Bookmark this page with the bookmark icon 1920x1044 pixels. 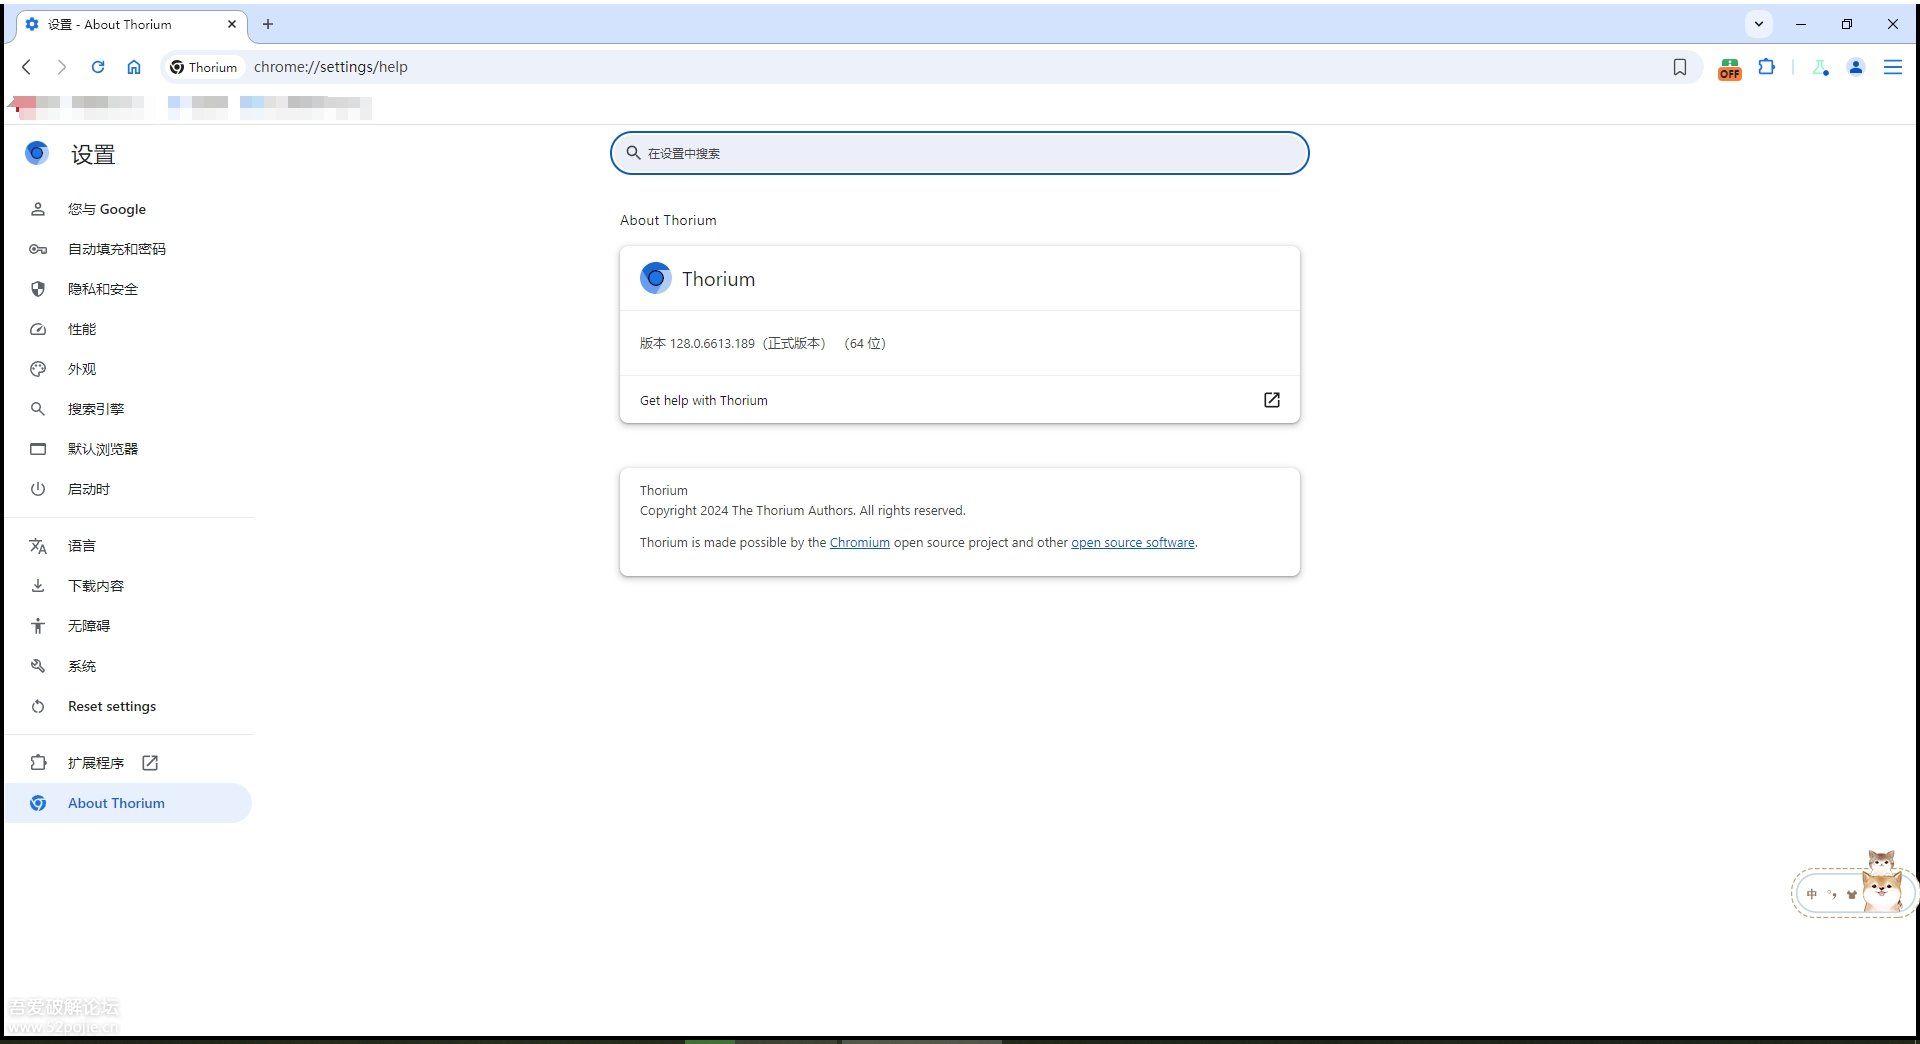1680,67
